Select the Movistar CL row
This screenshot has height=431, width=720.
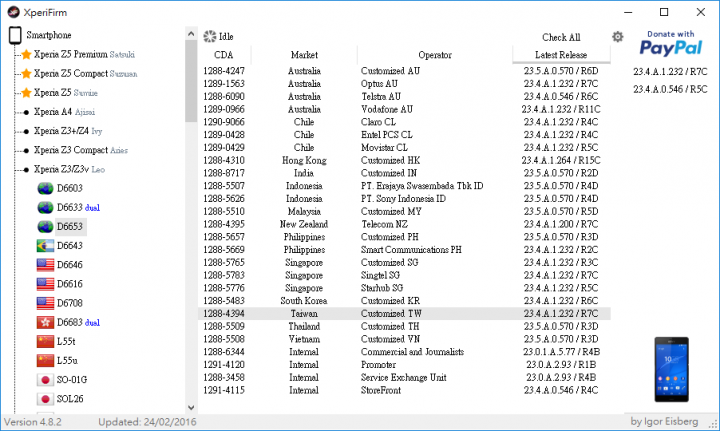[405, 148]
